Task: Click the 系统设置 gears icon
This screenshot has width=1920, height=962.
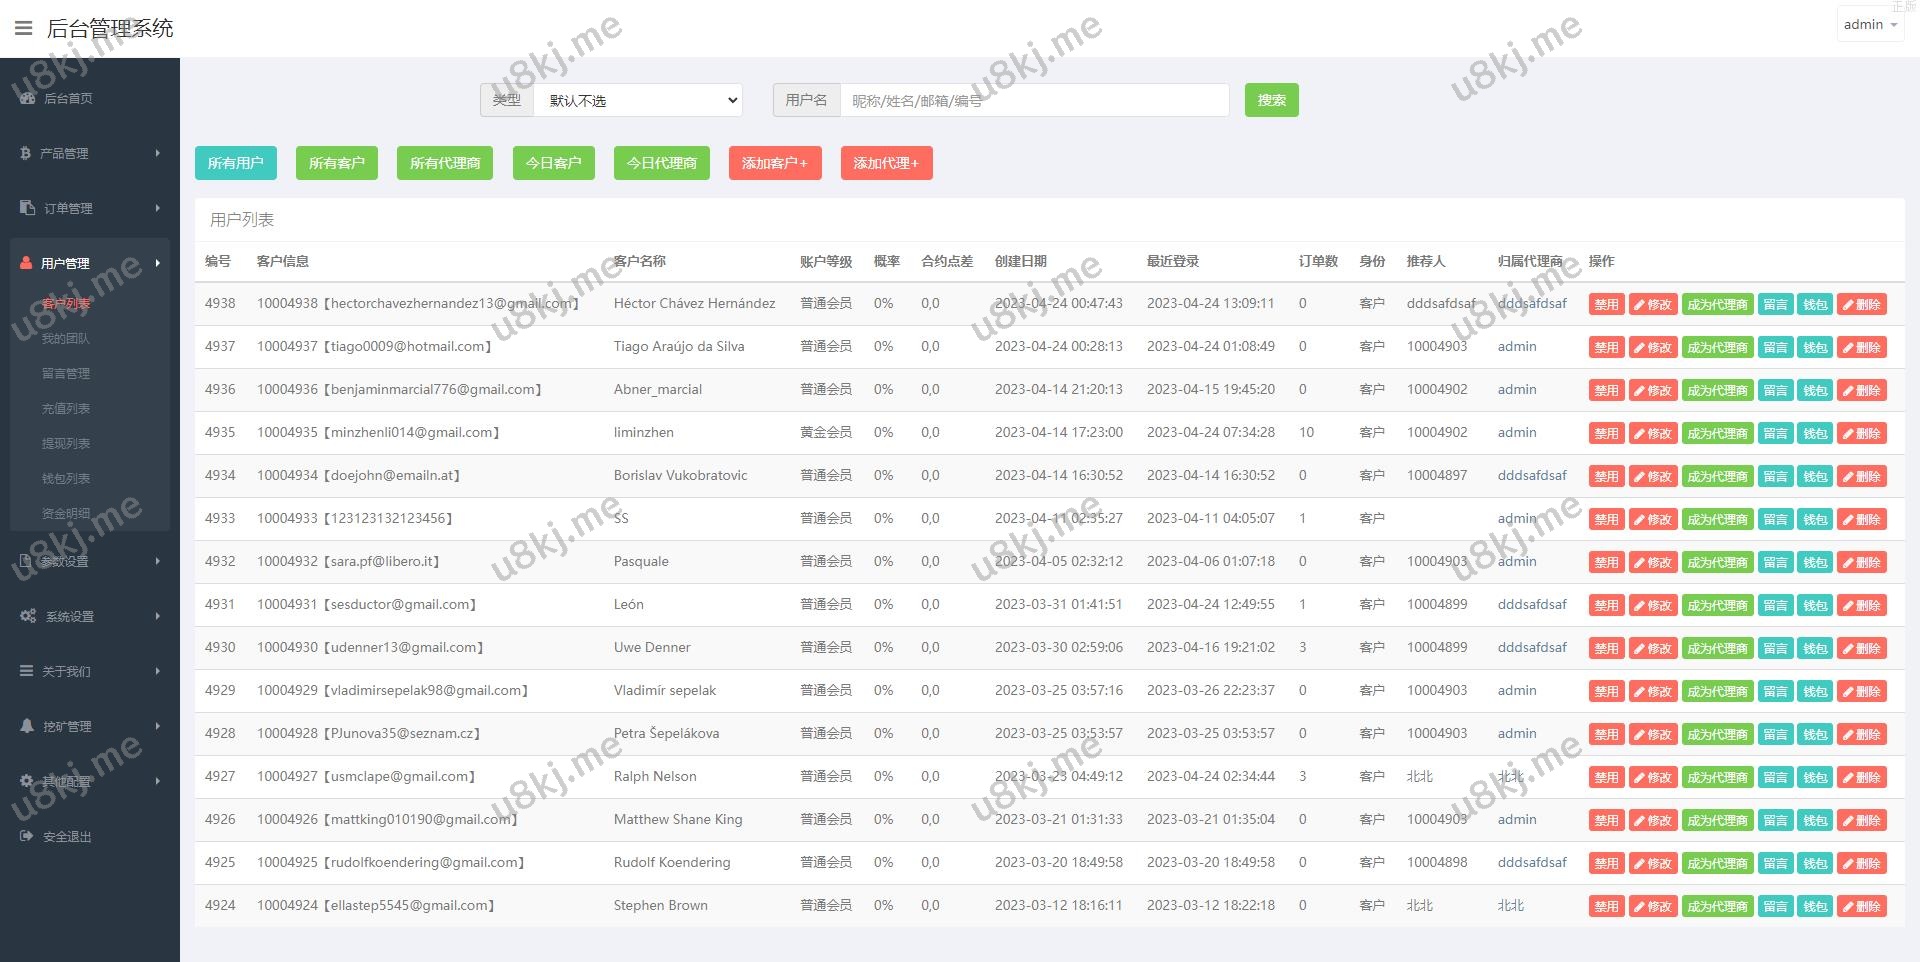Action: point(28,616)
